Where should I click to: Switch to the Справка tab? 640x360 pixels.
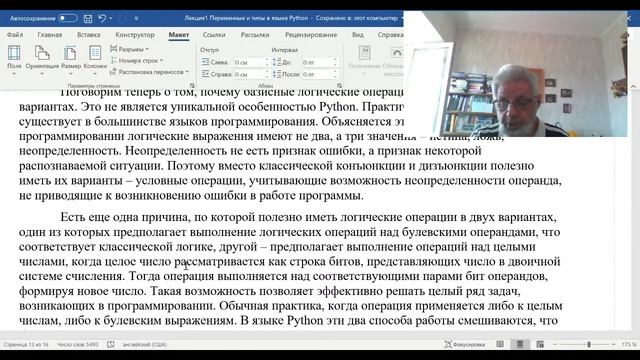pos(390,35)
